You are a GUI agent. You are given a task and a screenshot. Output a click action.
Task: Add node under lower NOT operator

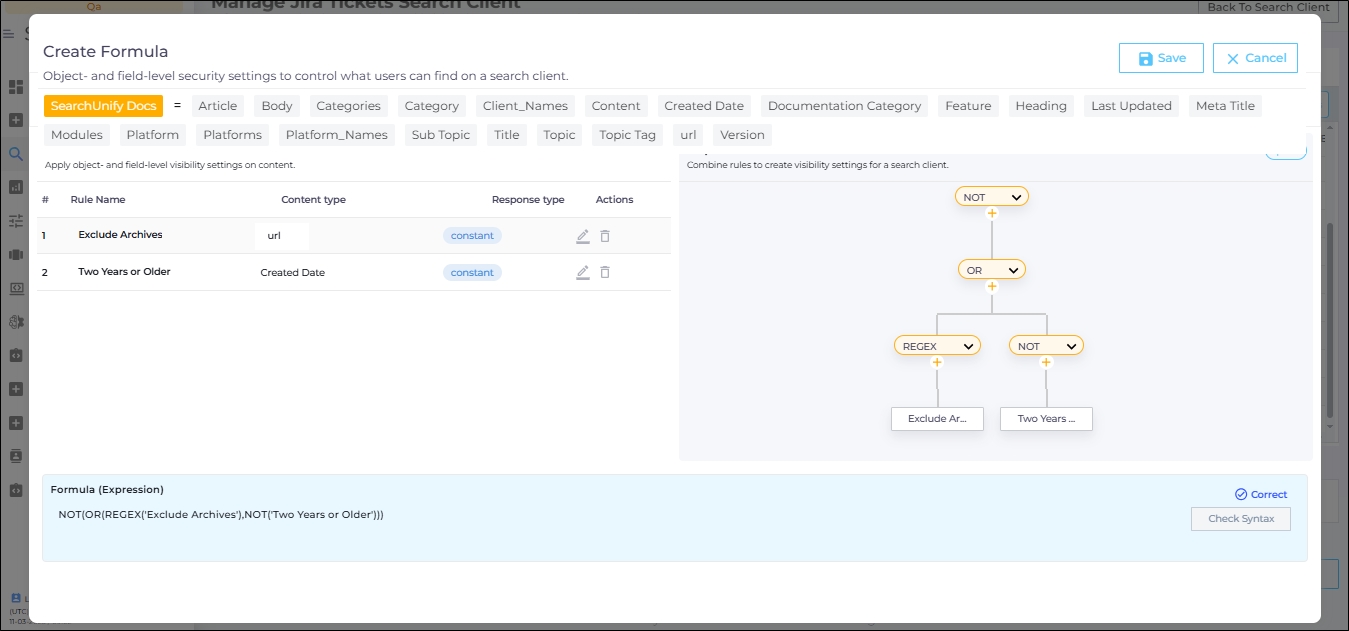pyautogui.click(x=1046, y=362)
